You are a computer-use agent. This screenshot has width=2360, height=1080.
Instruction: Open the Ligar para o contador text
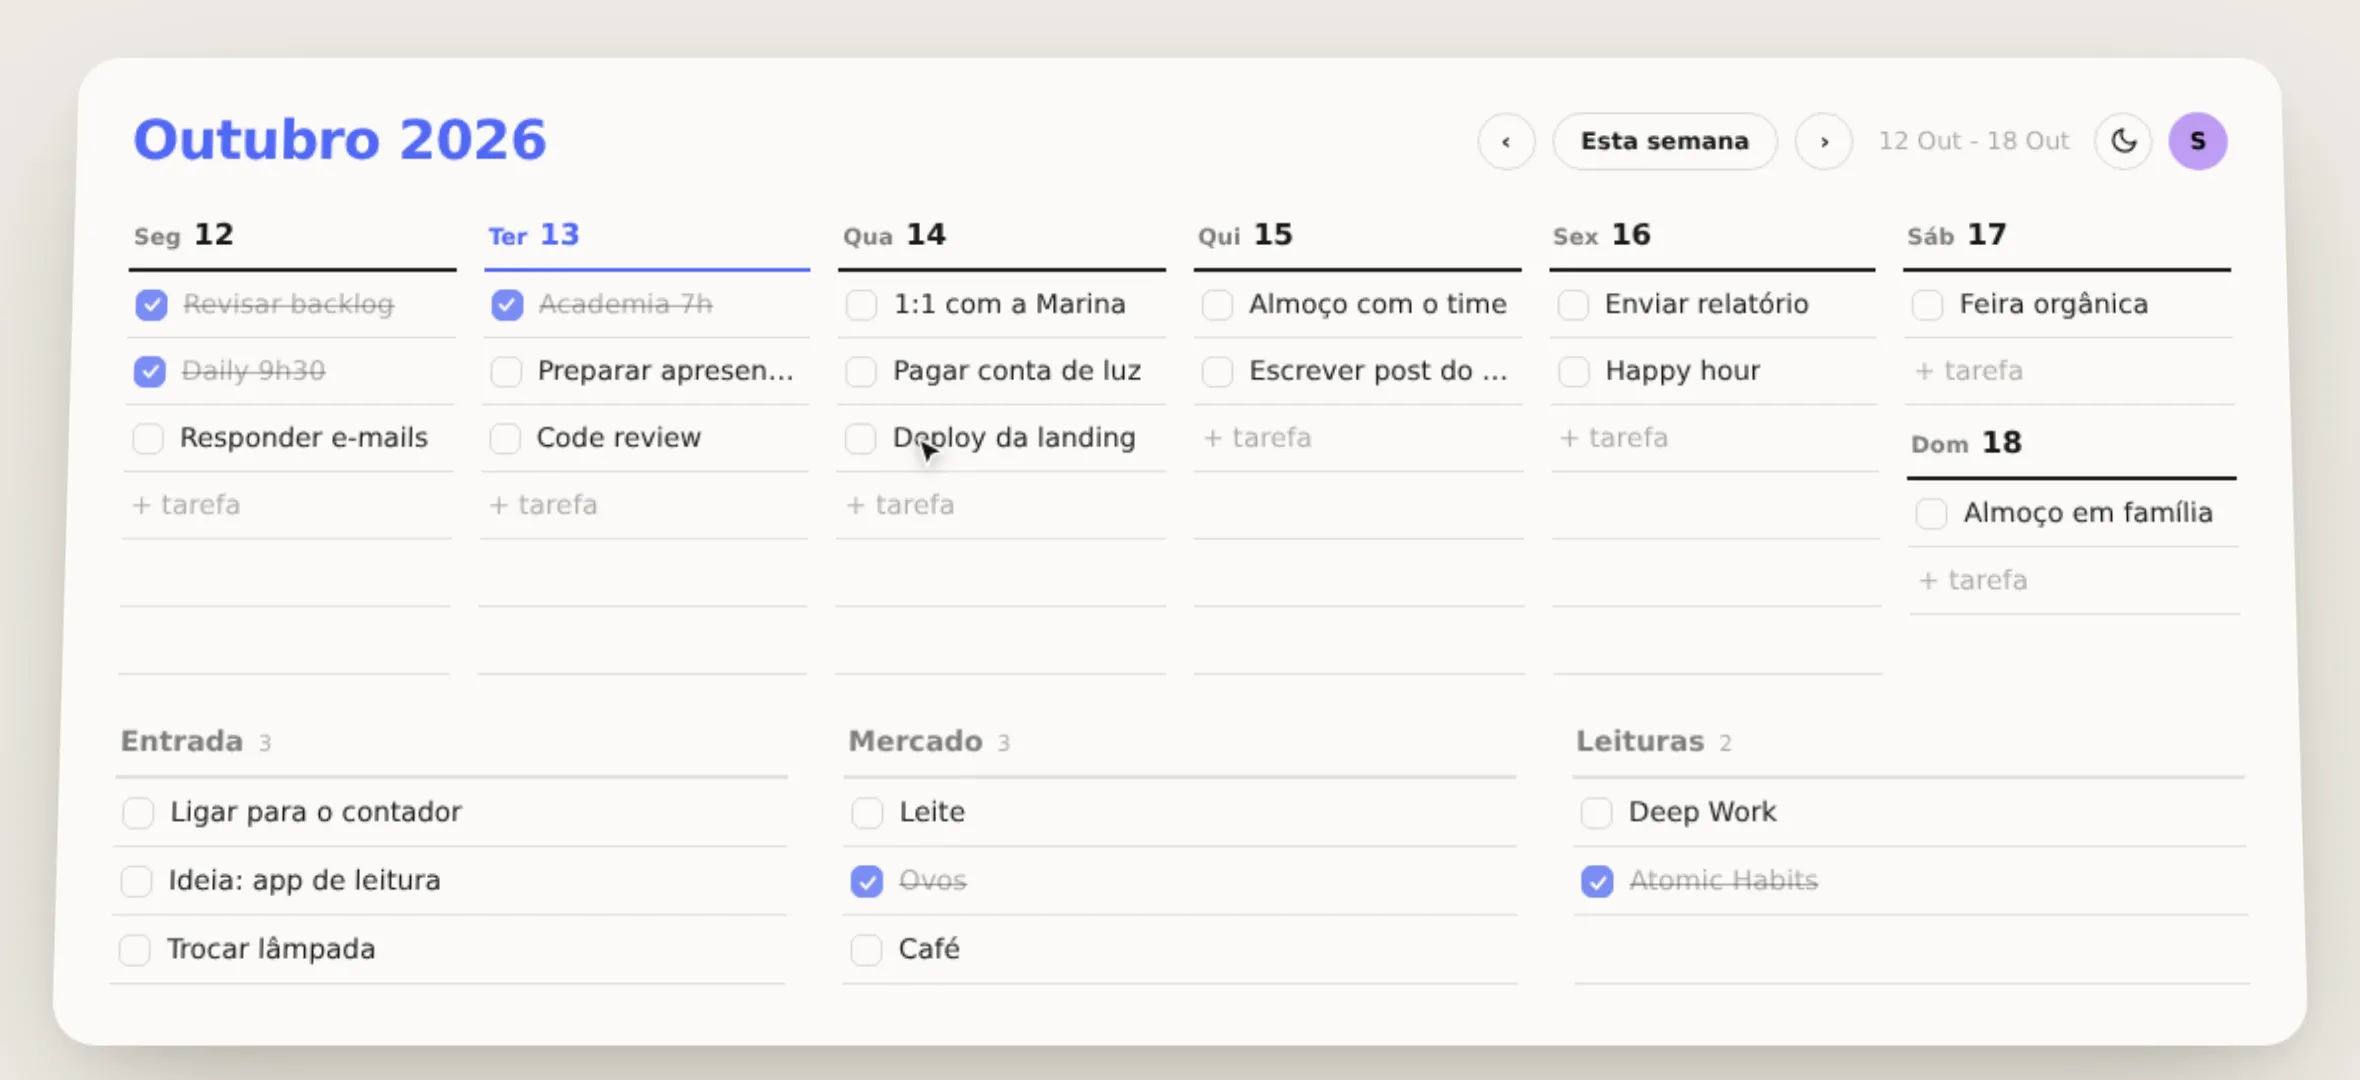coord(316,812)
